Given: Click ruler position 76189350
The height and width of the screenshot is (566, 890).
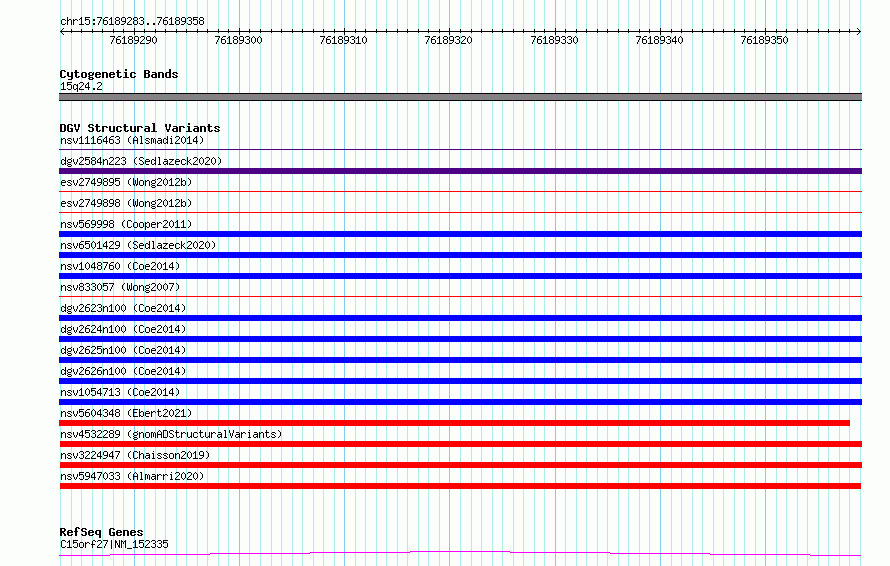Looking at the screenshot, I should (x=764, y=40).
